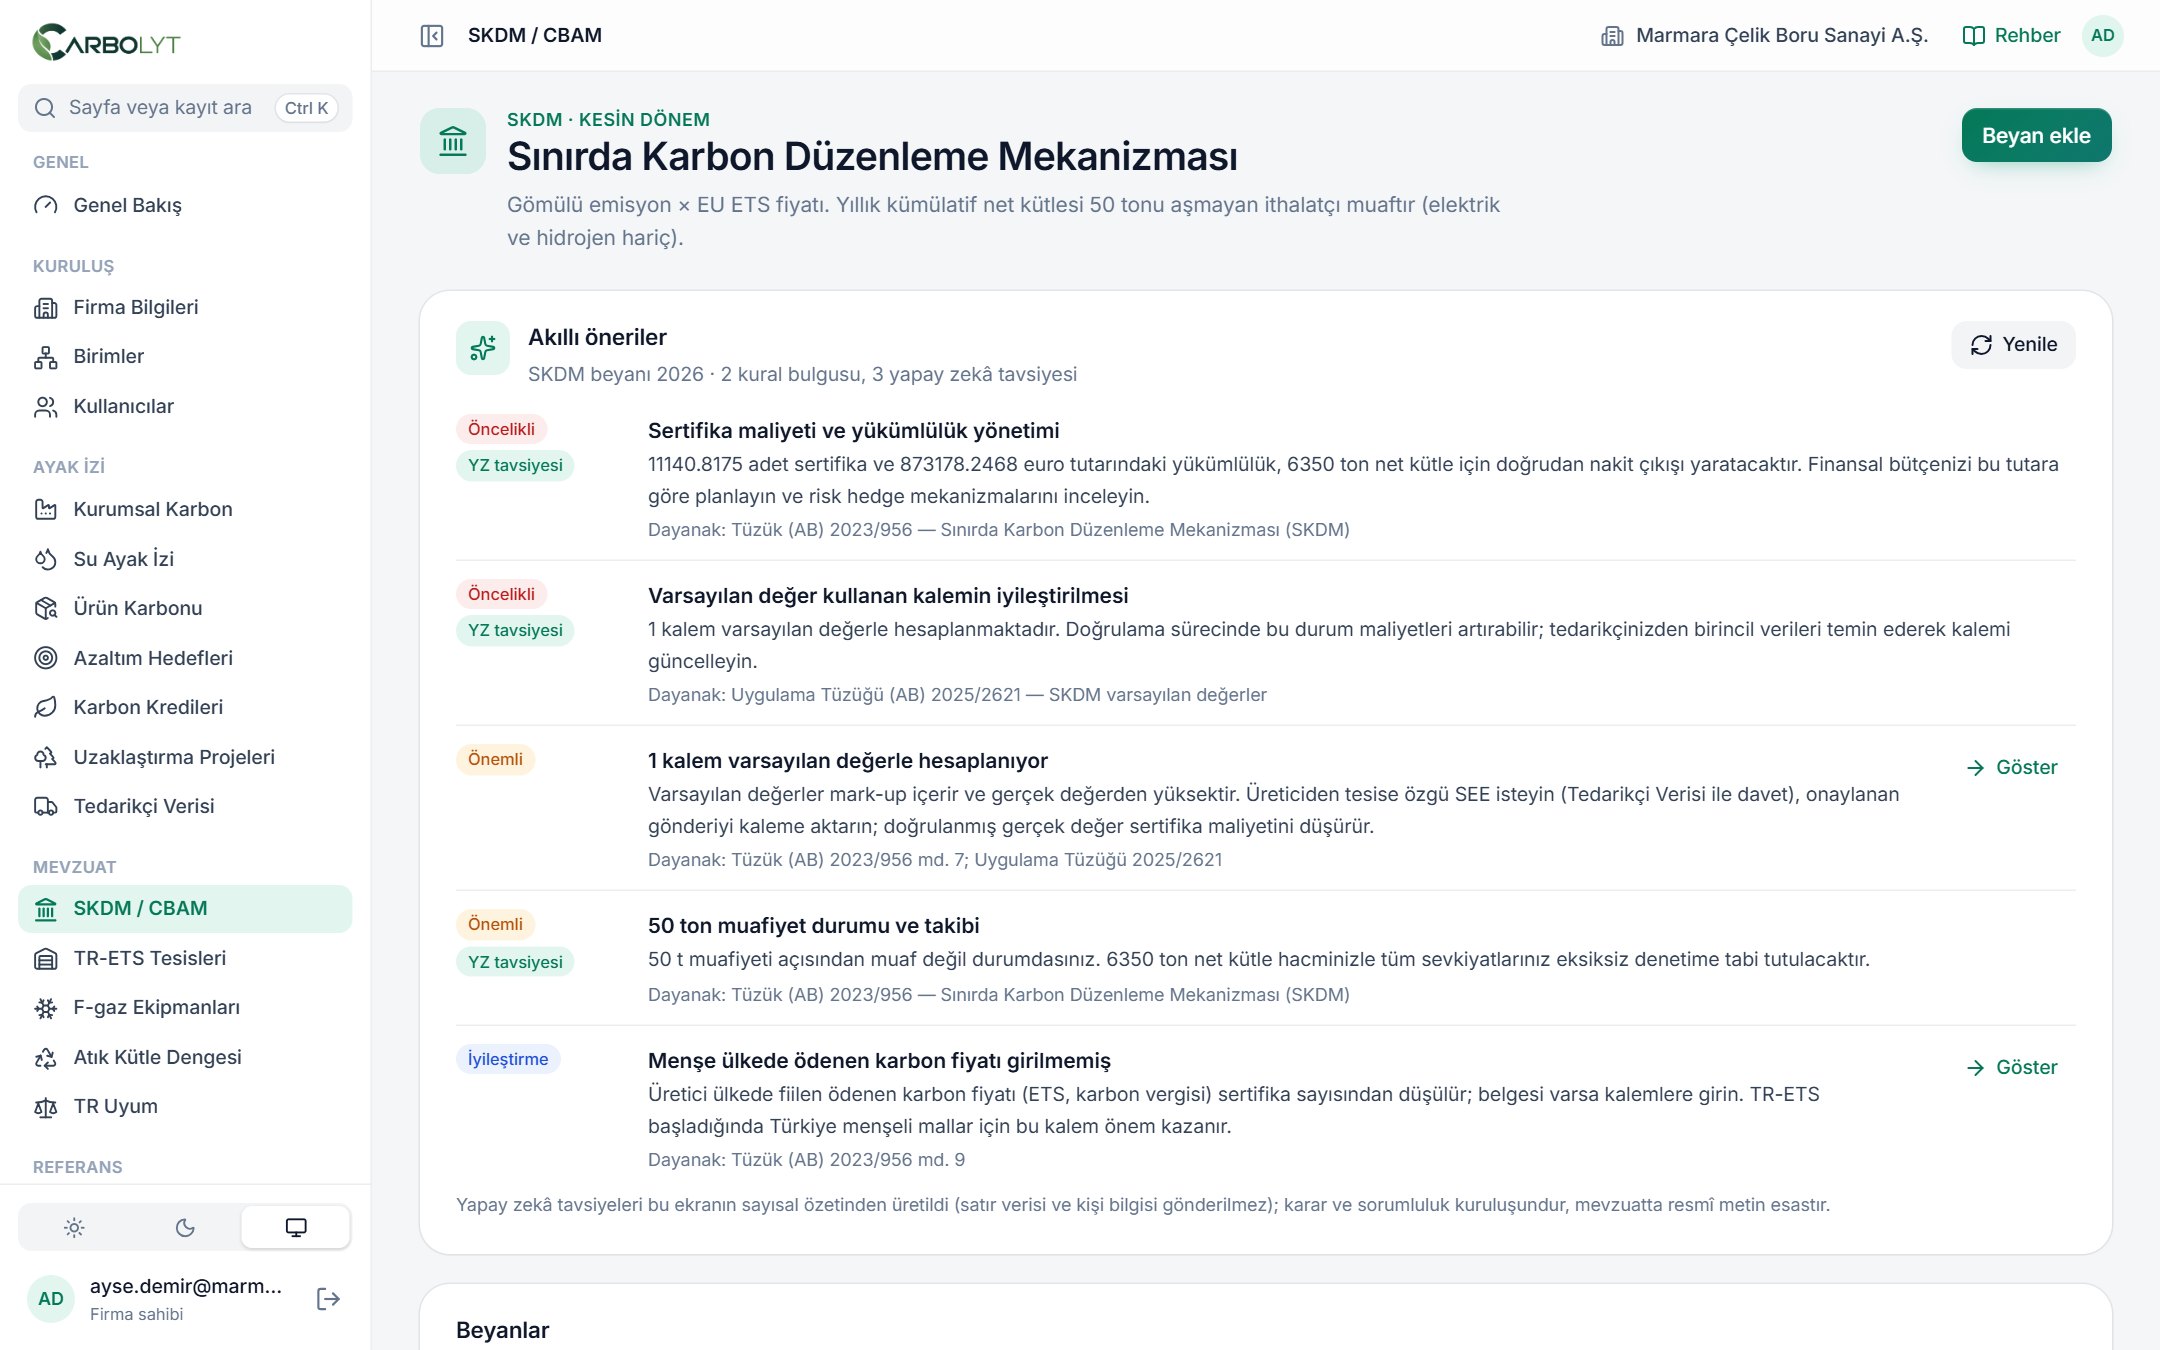Click the Atık Kütle Dengesi recycle icon
This screenshot has height=1350, width=2160.
tap(46, 1057)
